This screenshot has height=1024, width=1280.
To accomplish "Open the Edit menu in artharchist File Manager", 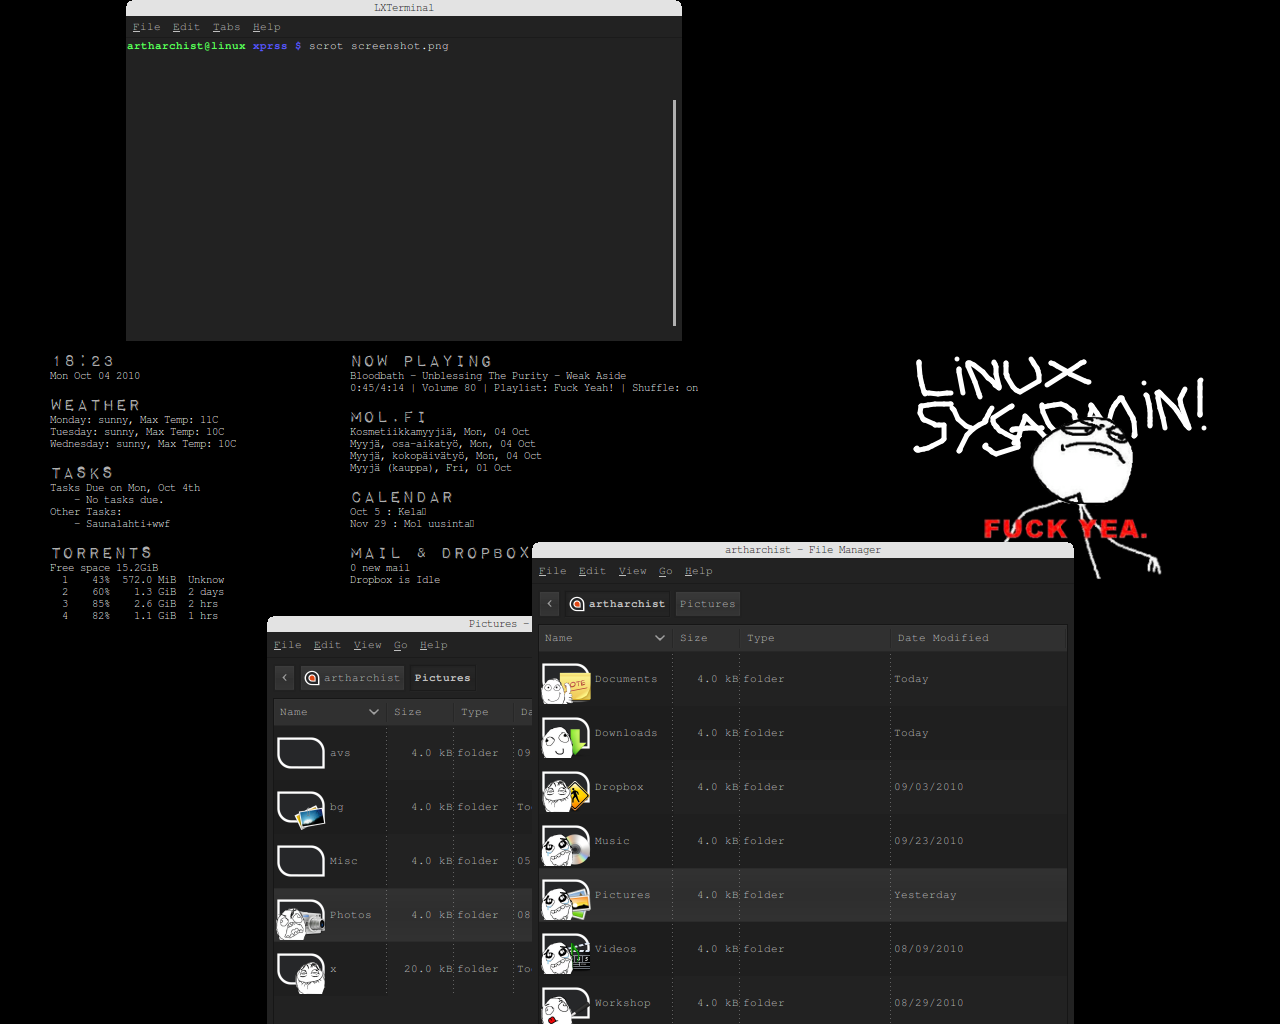I will (x=592, y=571).
